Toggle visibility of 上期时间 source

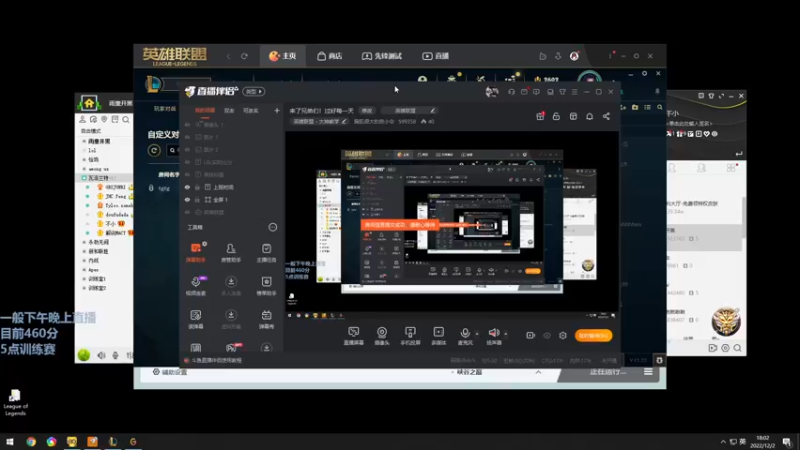(188, 187)
